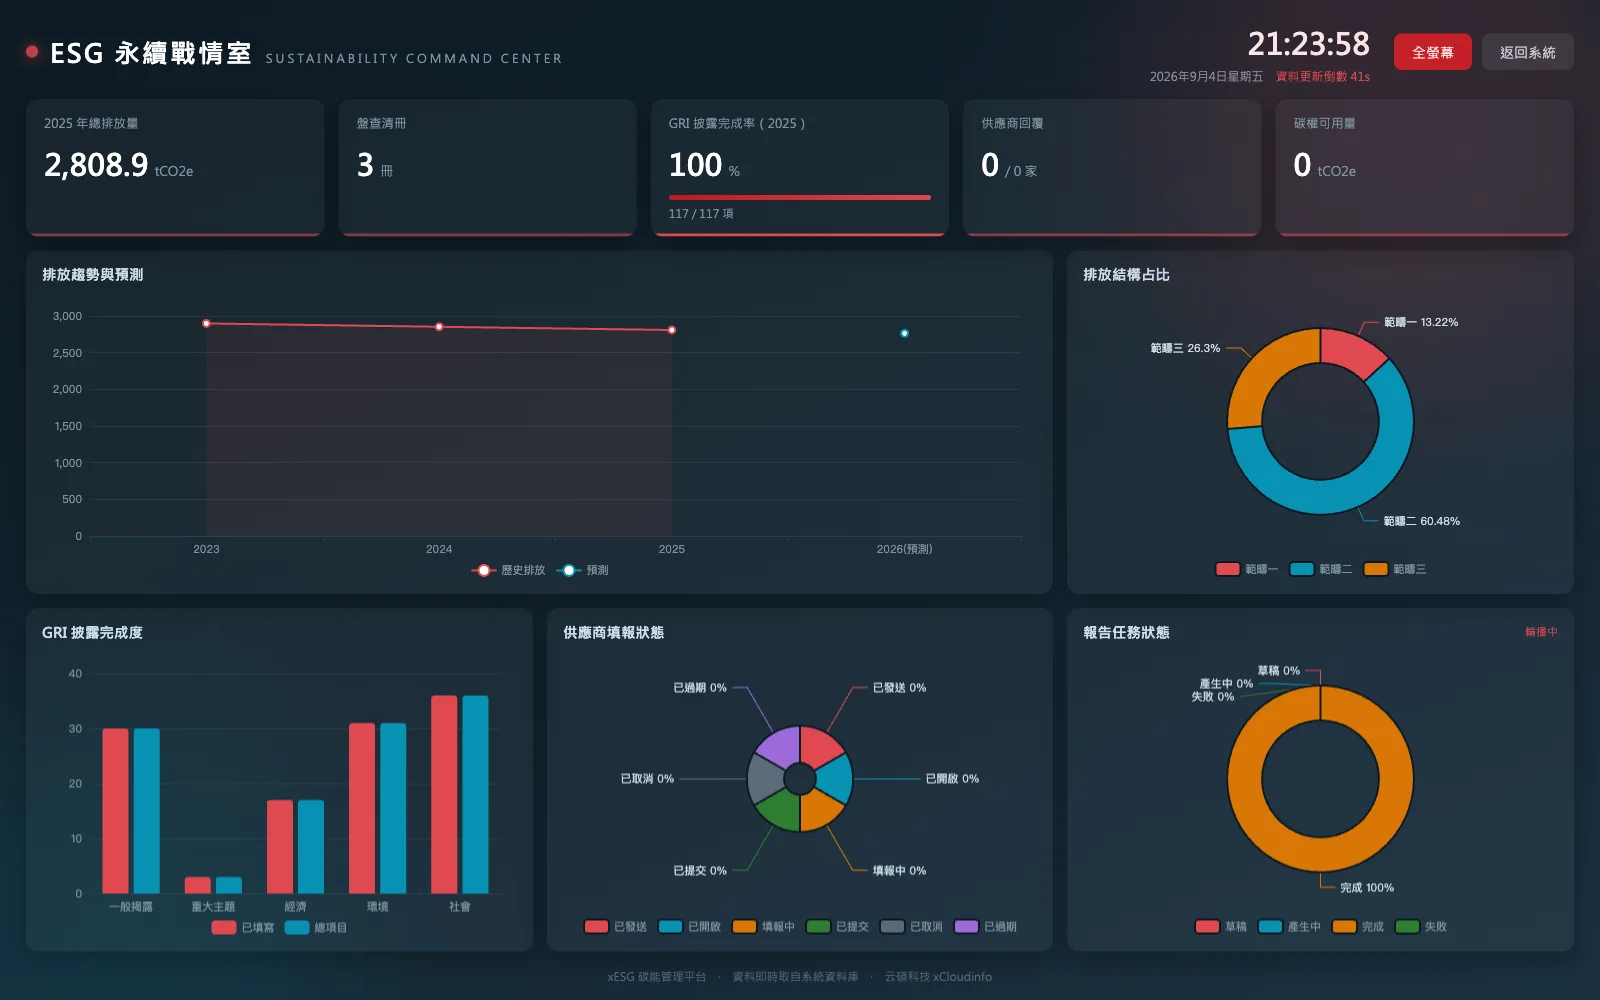Screen dimensions: 1600x1000
Task: Toggle the 已開啟 supplier legend item
Action: point(690,926)
